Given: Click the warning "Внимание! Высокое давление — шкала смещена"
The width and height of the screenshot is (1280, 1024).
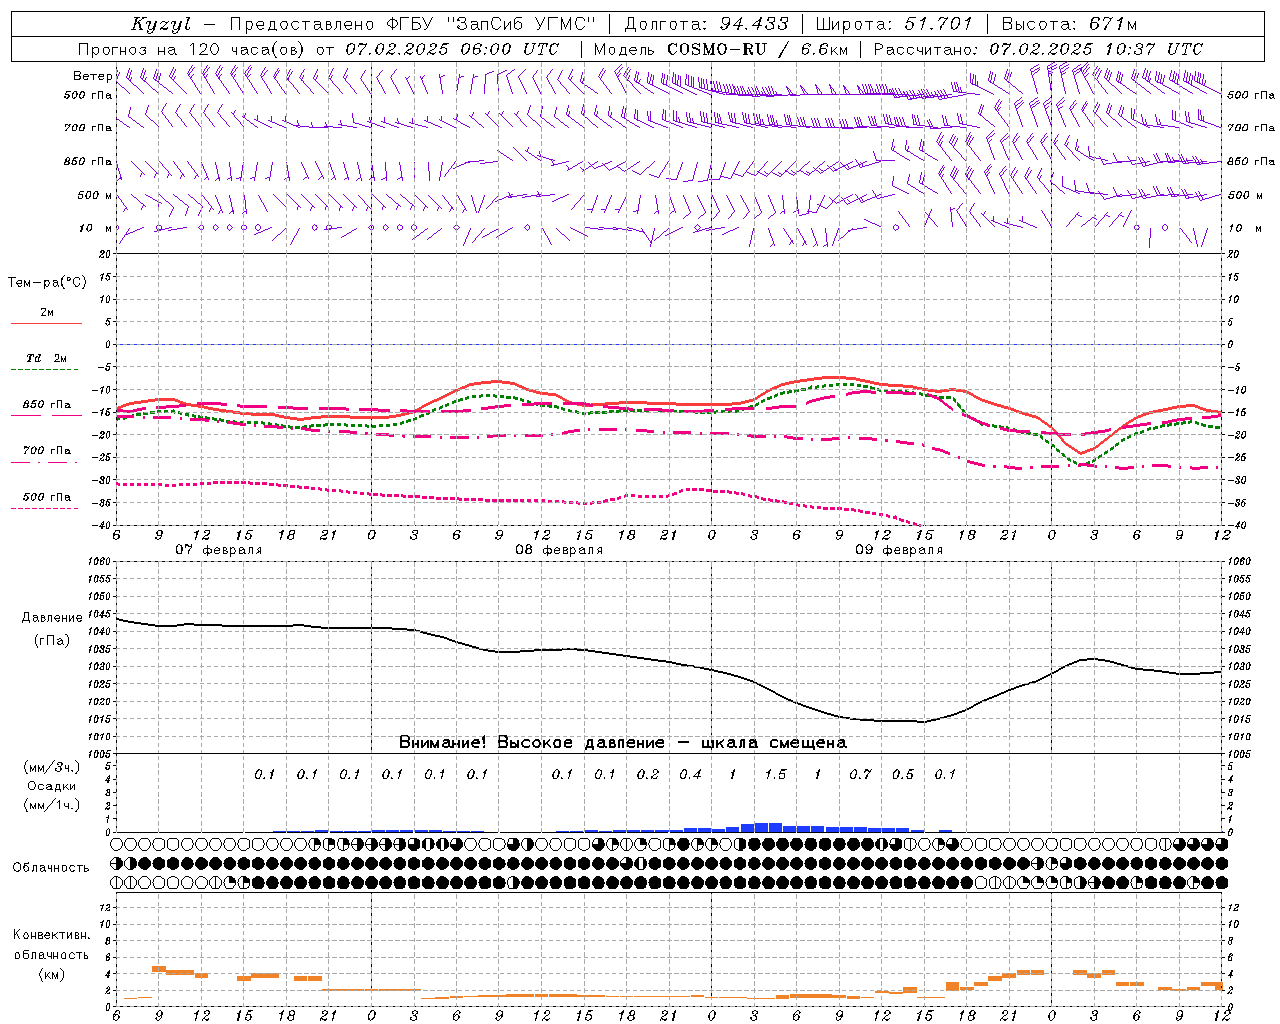Looking at the screenshot, I should [623, 743].
